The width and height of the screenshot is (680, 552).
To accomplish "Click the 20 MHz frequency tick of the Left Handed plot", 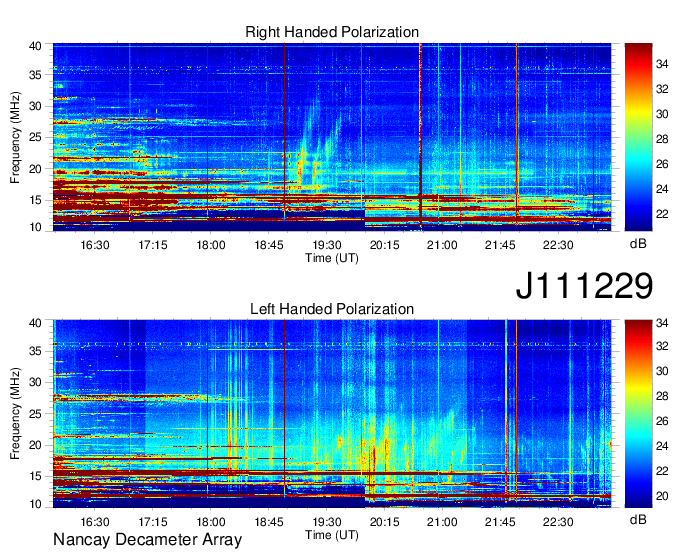I will (35, 445).
